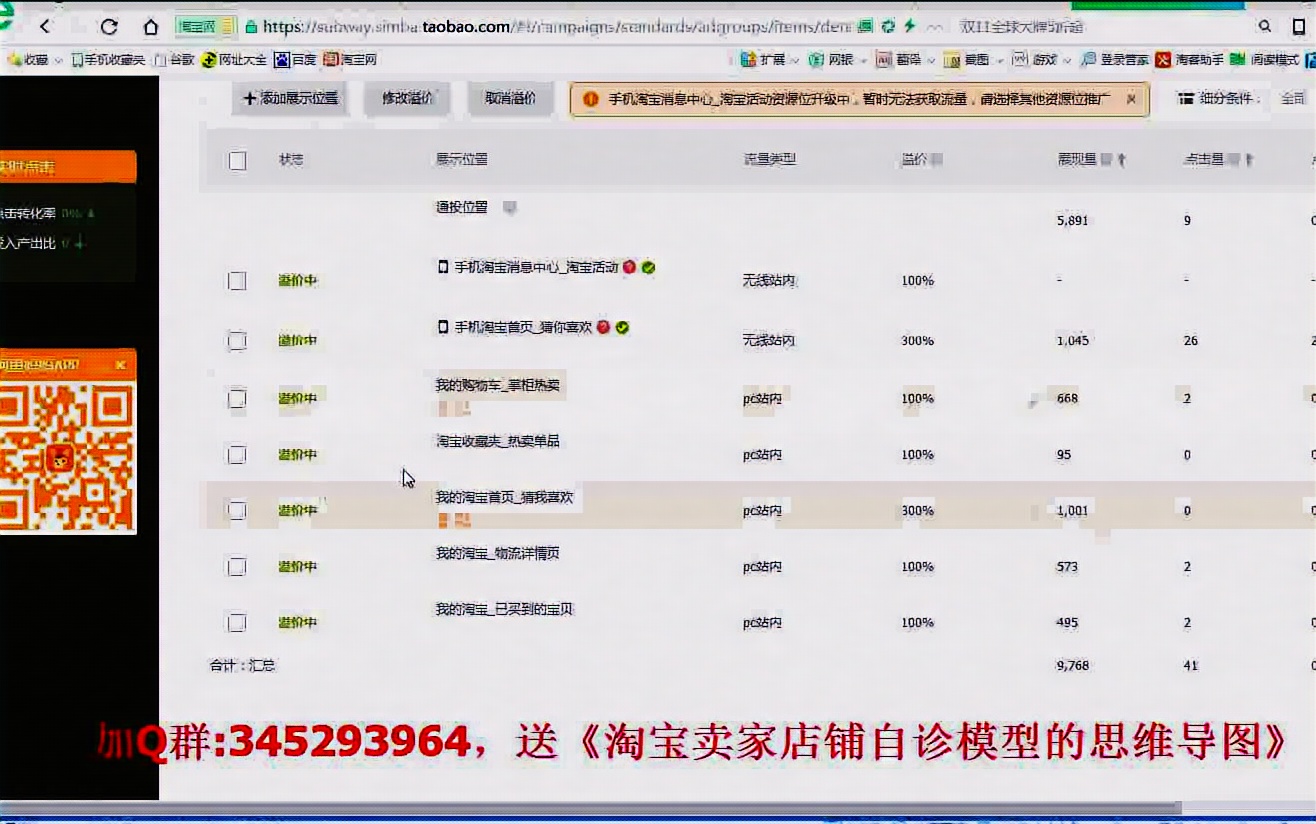Click the orange header tab in the left panel
This screenshot has width=1316, height=824.
67,167
